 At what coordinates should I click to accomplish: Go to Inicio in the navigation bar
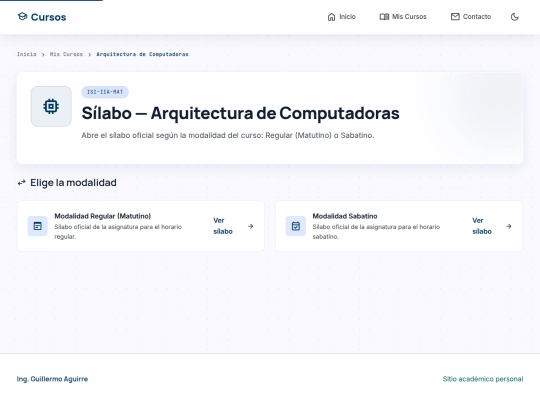pyautogui.click(x=347, y=17)
